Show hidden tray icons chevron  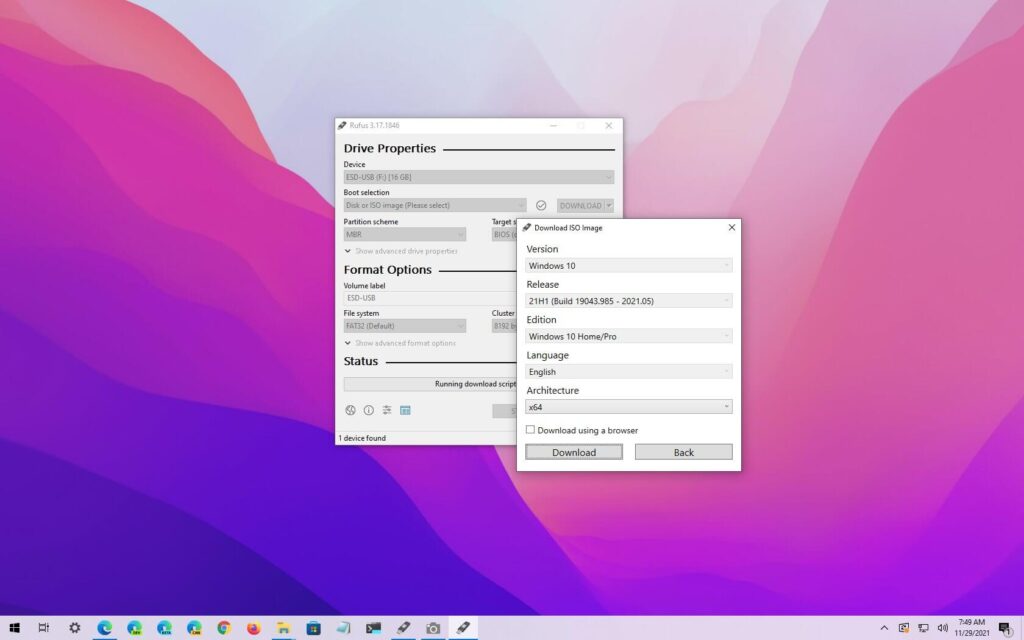click(x=884, y=628)
